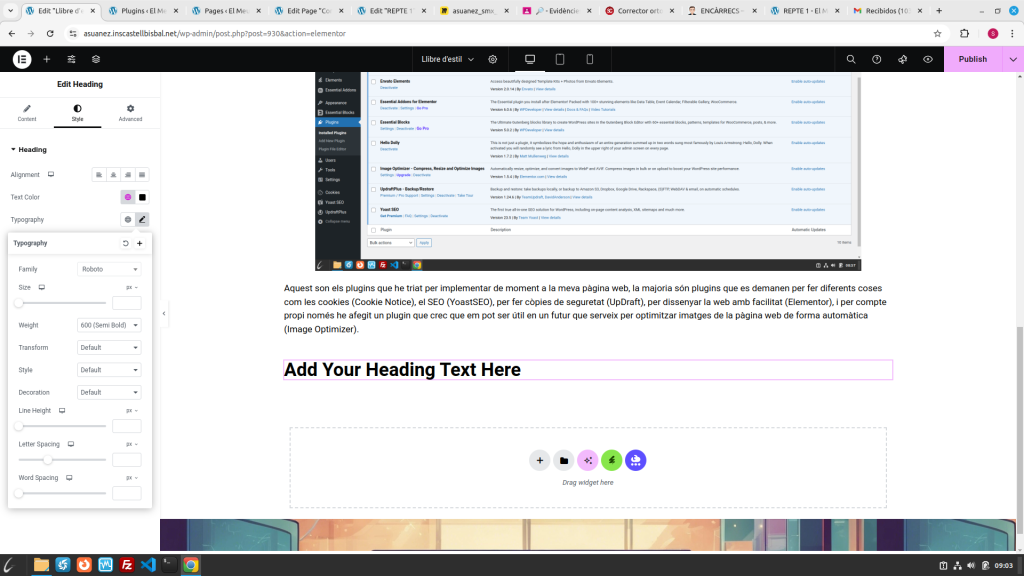This screenshot has width=1024, height=576.
Task: Focus the Size value input
Action: (127, 303)
